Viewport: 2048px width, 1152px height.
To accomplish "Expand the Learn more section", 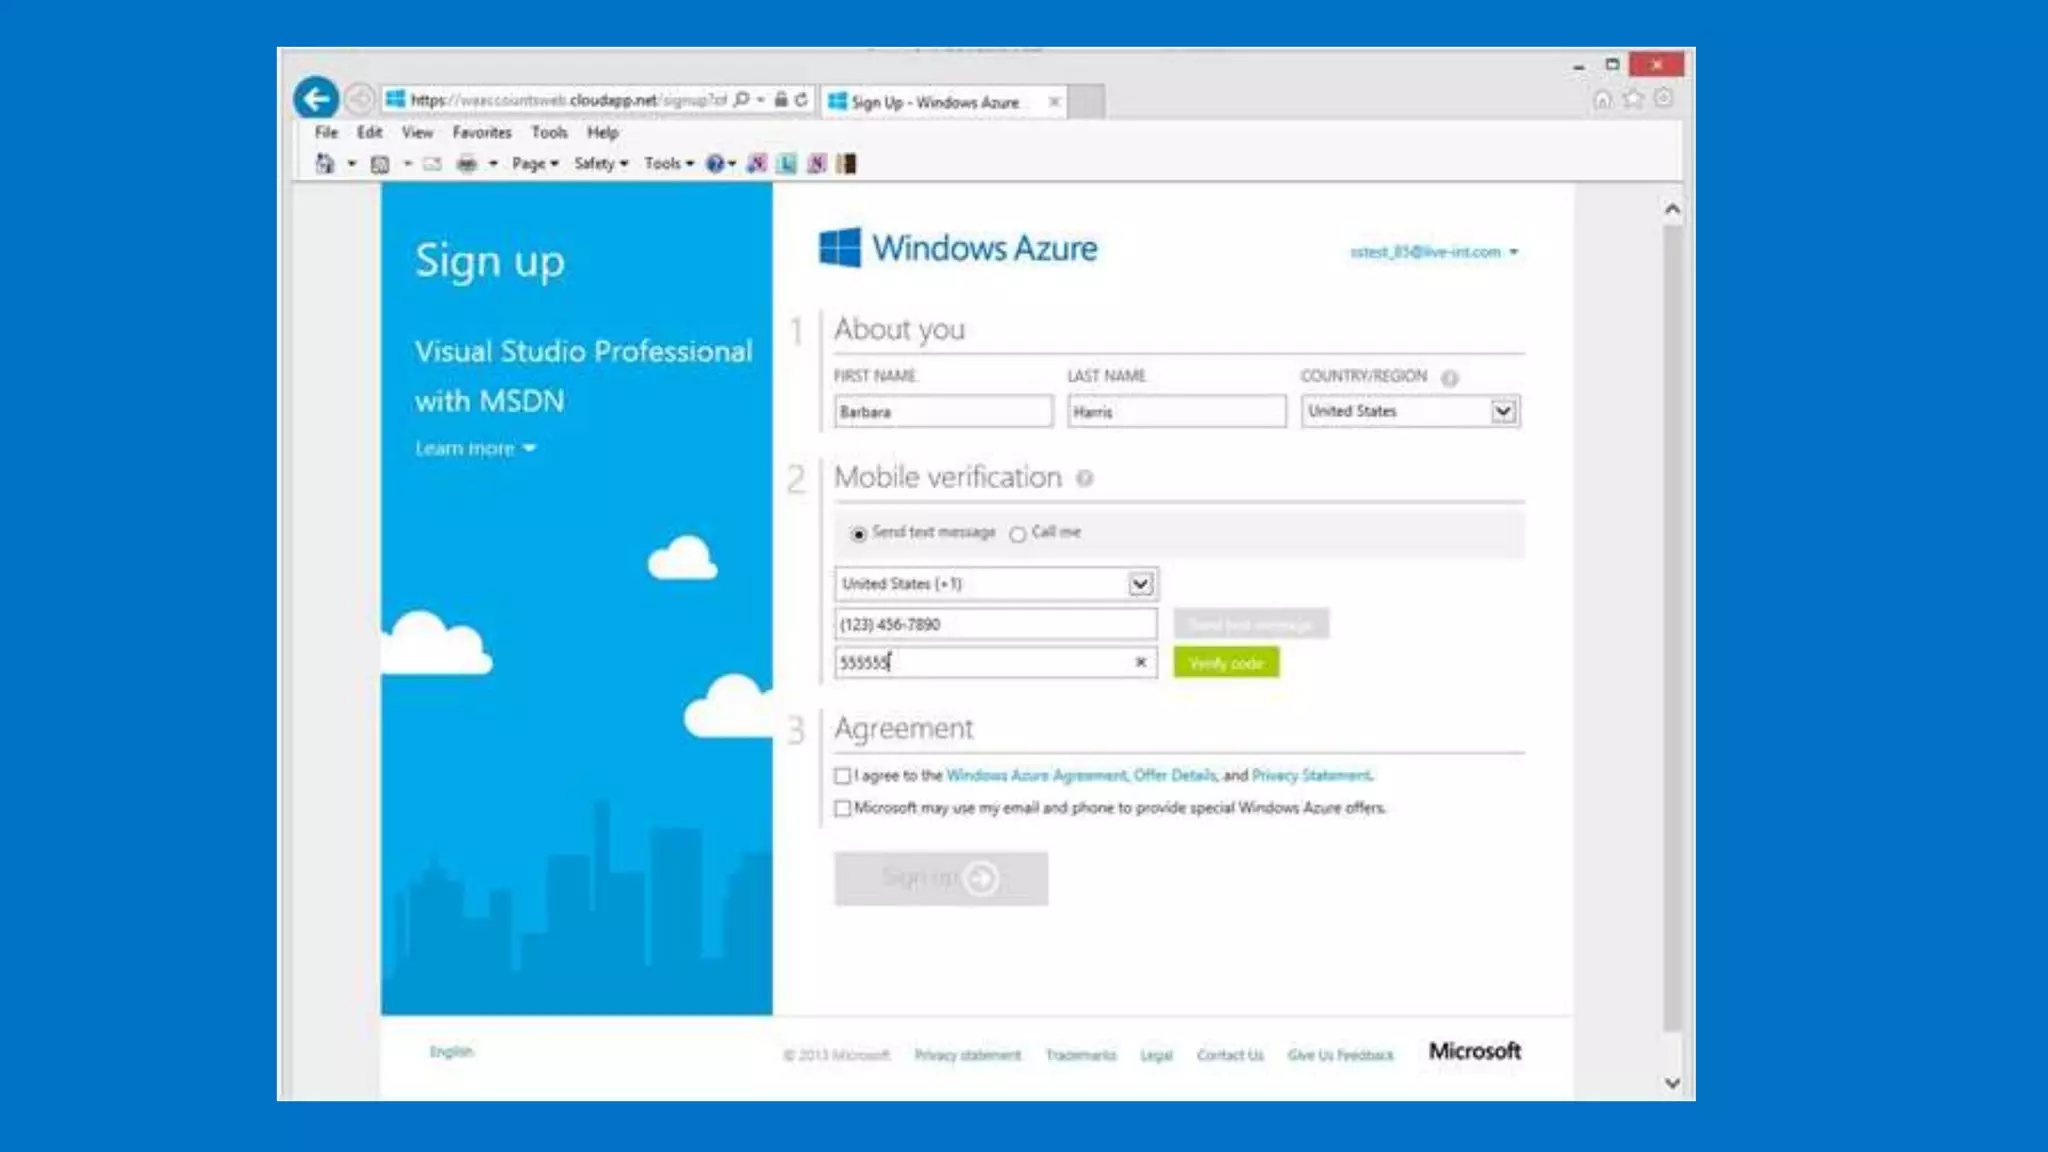I will (475, 449).
